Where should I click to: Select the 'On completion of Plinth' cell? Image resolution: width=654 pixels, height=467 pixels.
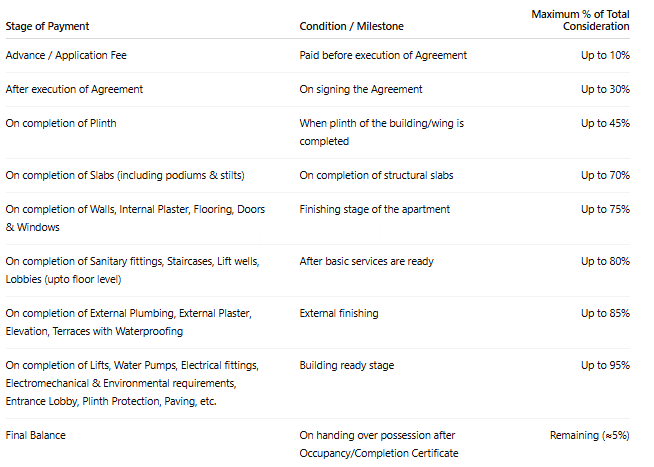[x=60, y=123]
